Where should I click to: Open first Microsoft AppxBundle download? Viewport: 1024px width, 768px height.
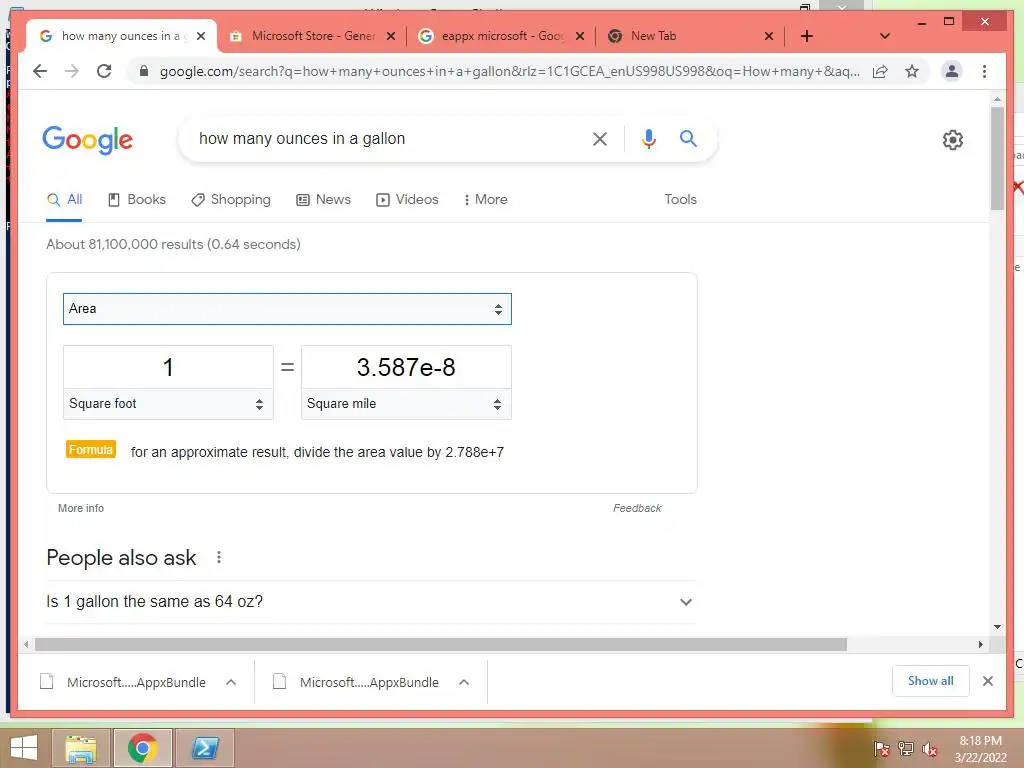point(123,682)
